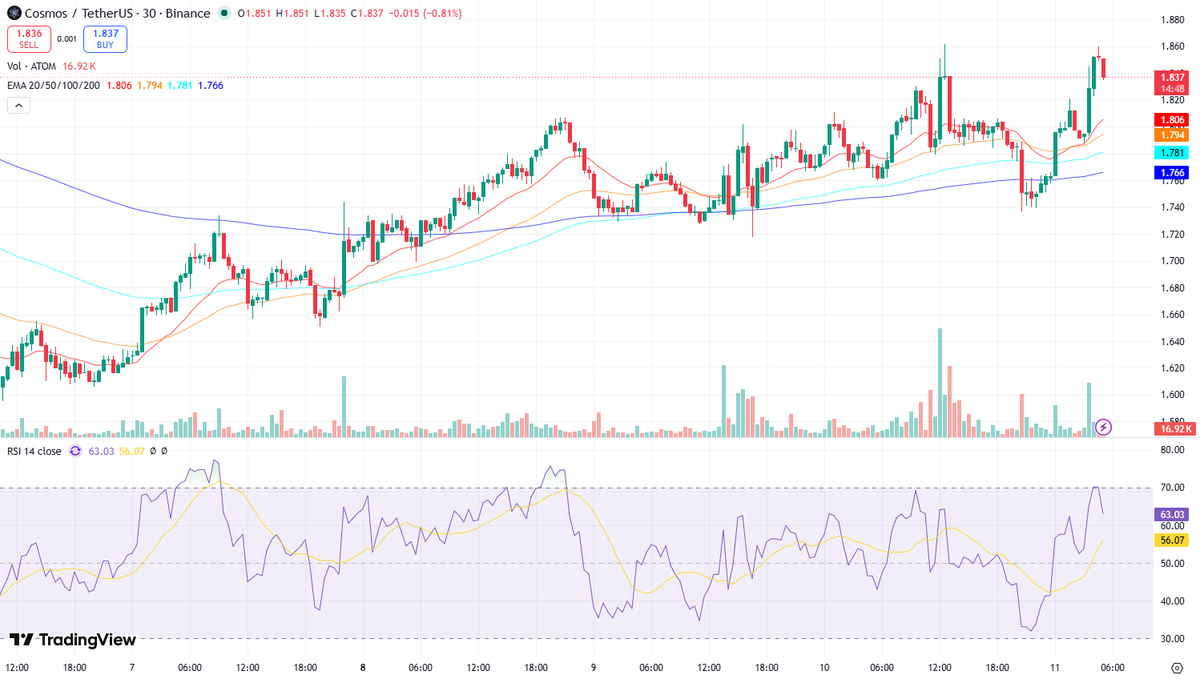Click the 1.660 price axis label

tap(1172, 314)
